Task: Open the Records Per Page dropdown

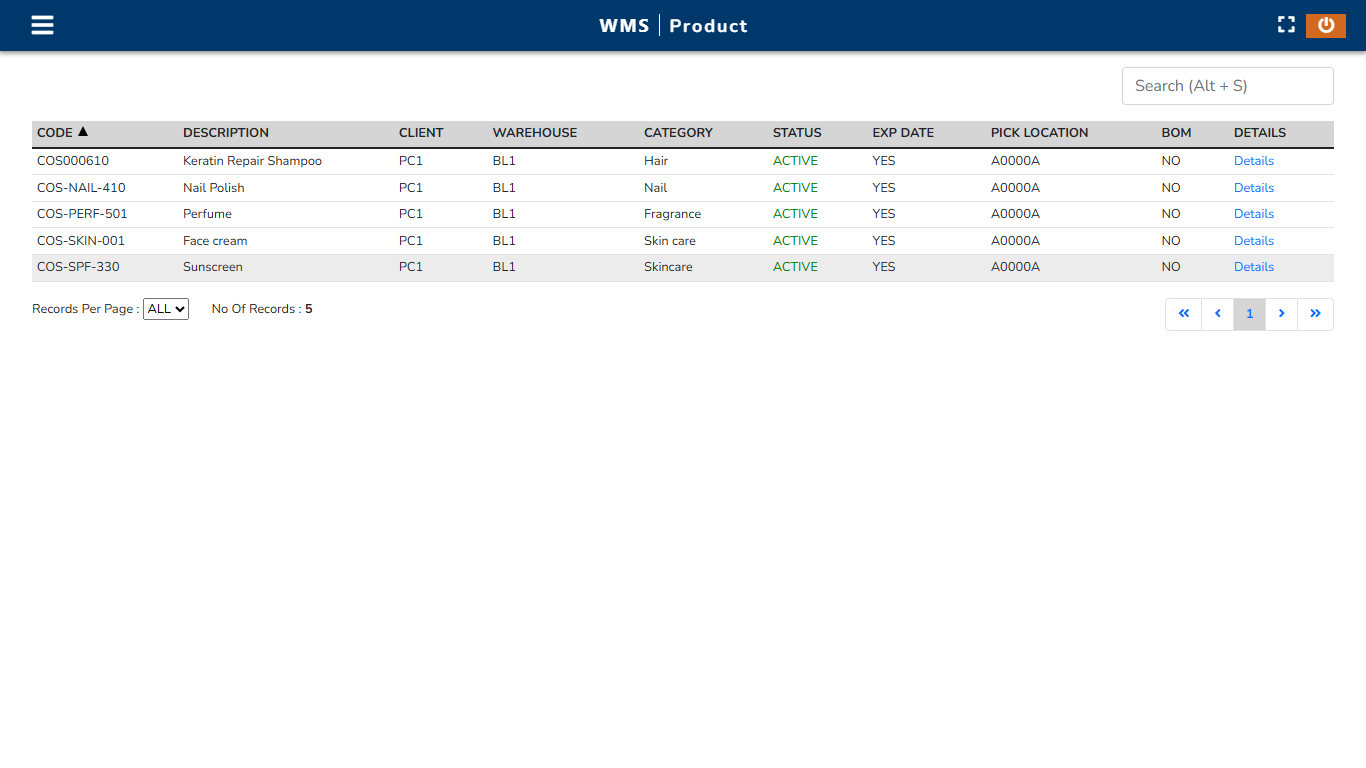Action: tap(165, 309)
